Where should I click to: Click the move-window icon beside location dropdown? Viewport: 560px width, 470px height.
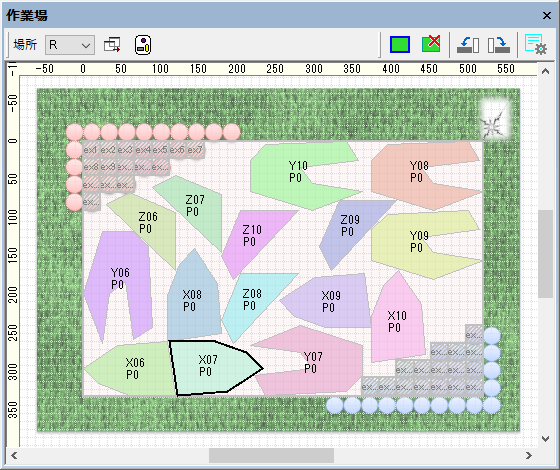pos(112,45)
